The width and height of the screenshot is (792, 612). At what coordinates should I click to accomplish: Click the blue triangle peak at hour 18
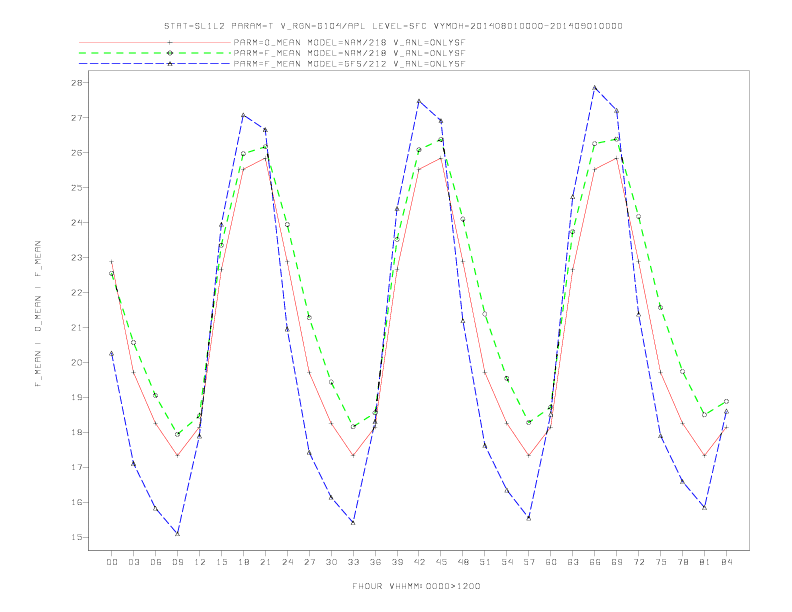click(243, 115)
